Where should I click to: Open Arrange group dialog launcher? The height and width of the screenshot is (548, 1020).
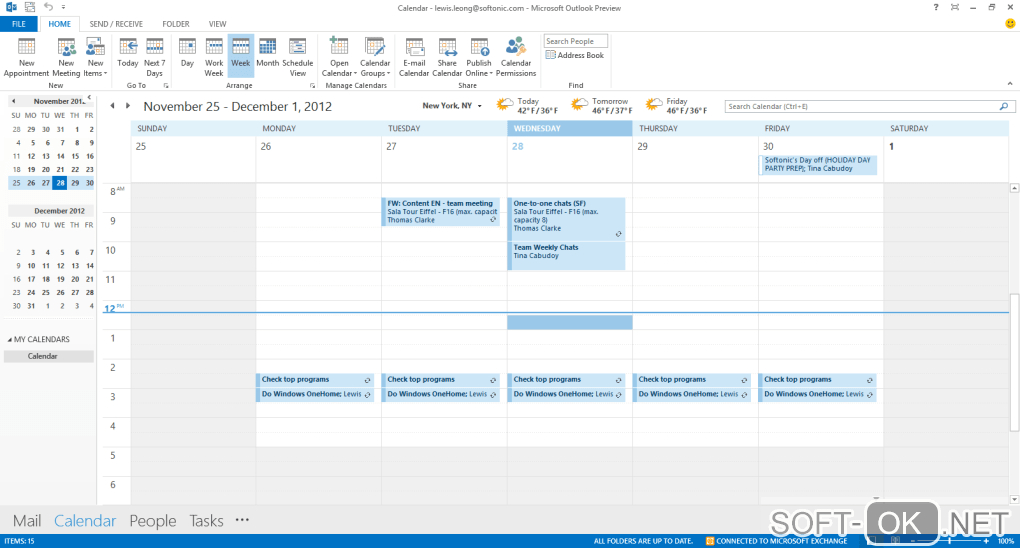click(312, 85)
